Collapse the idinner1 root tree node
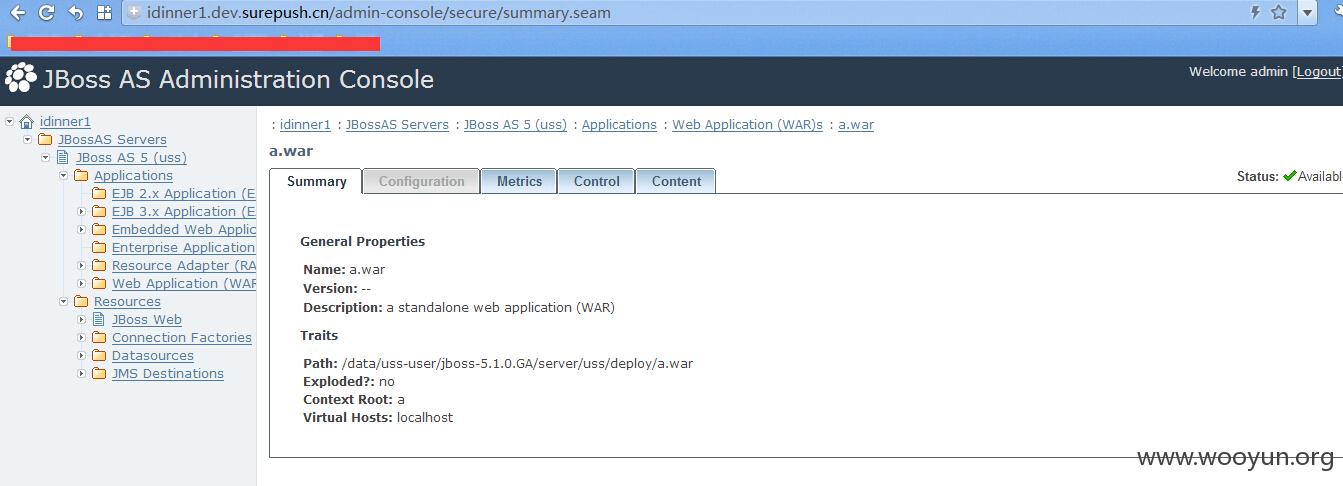The width and height of the screenshot is (1343, 486). pos(9,121)
